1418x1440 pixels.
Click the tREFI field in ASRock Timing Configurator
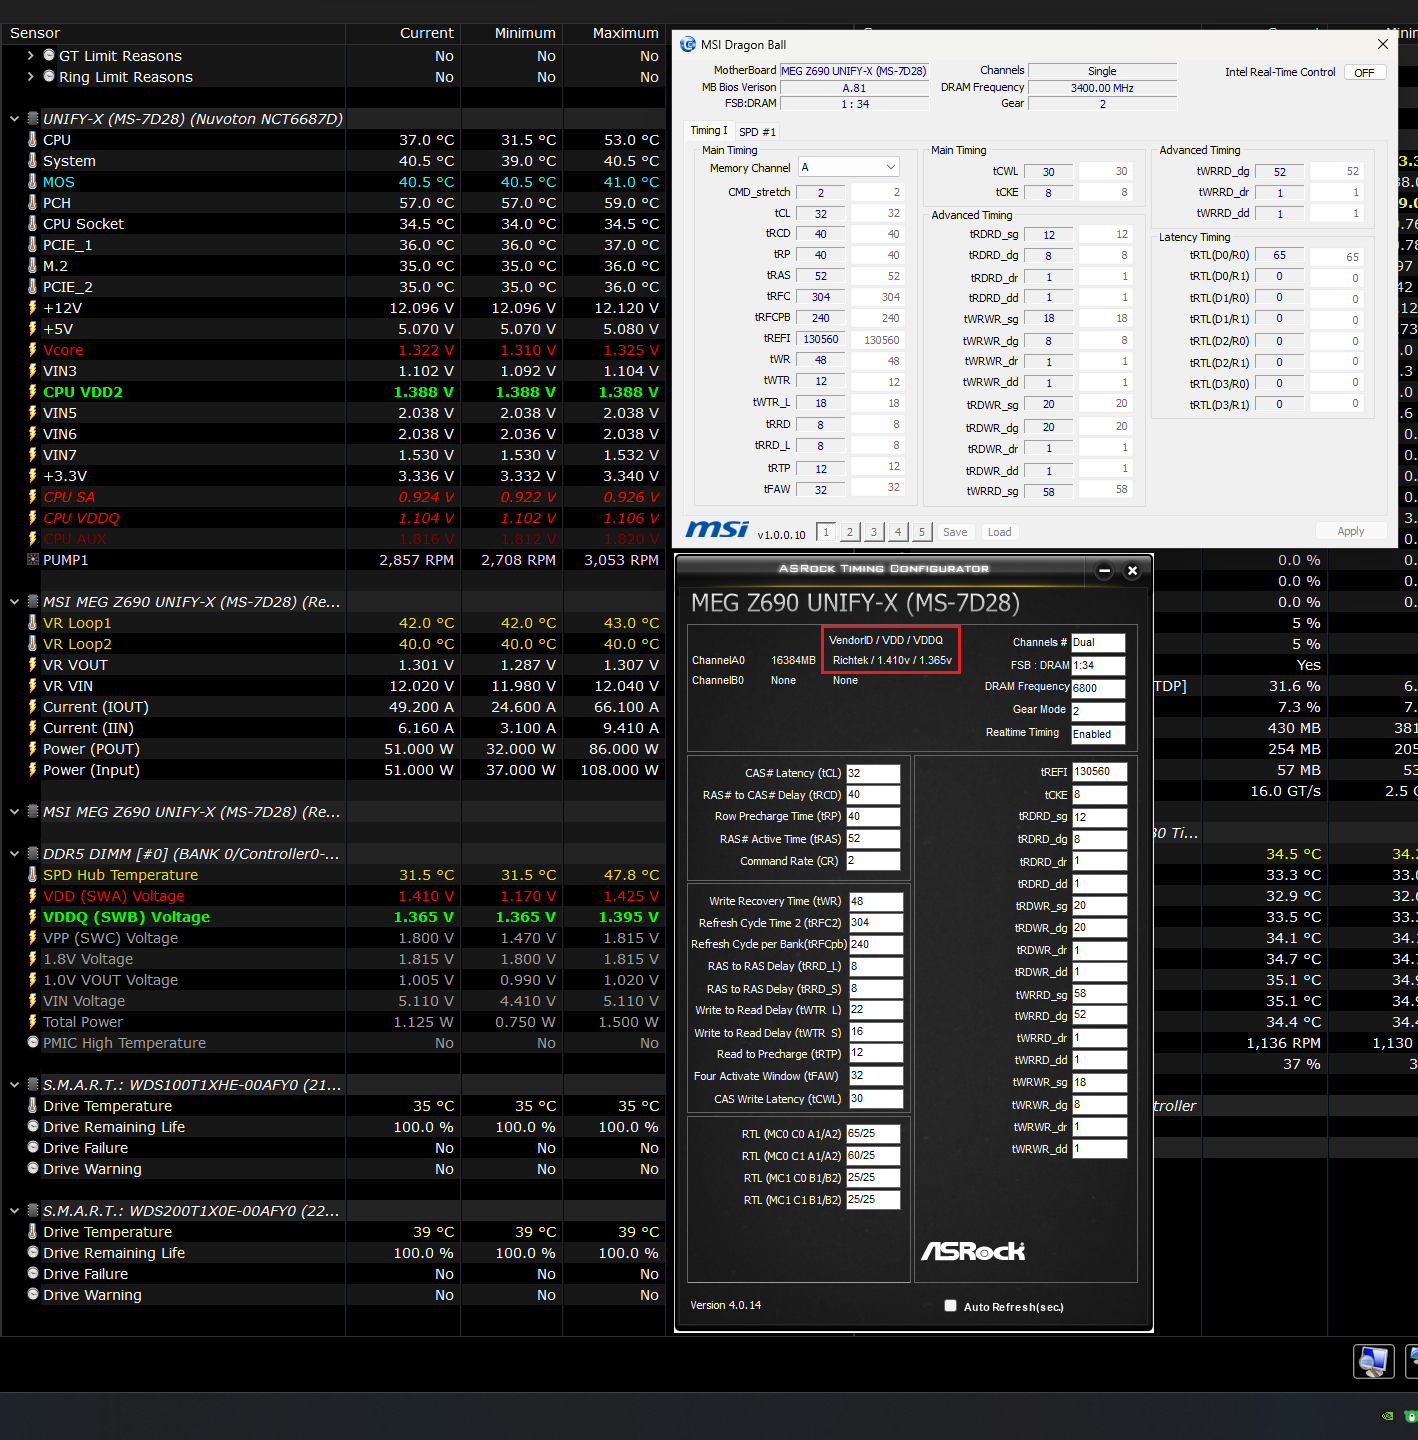tap(1099, 772)
